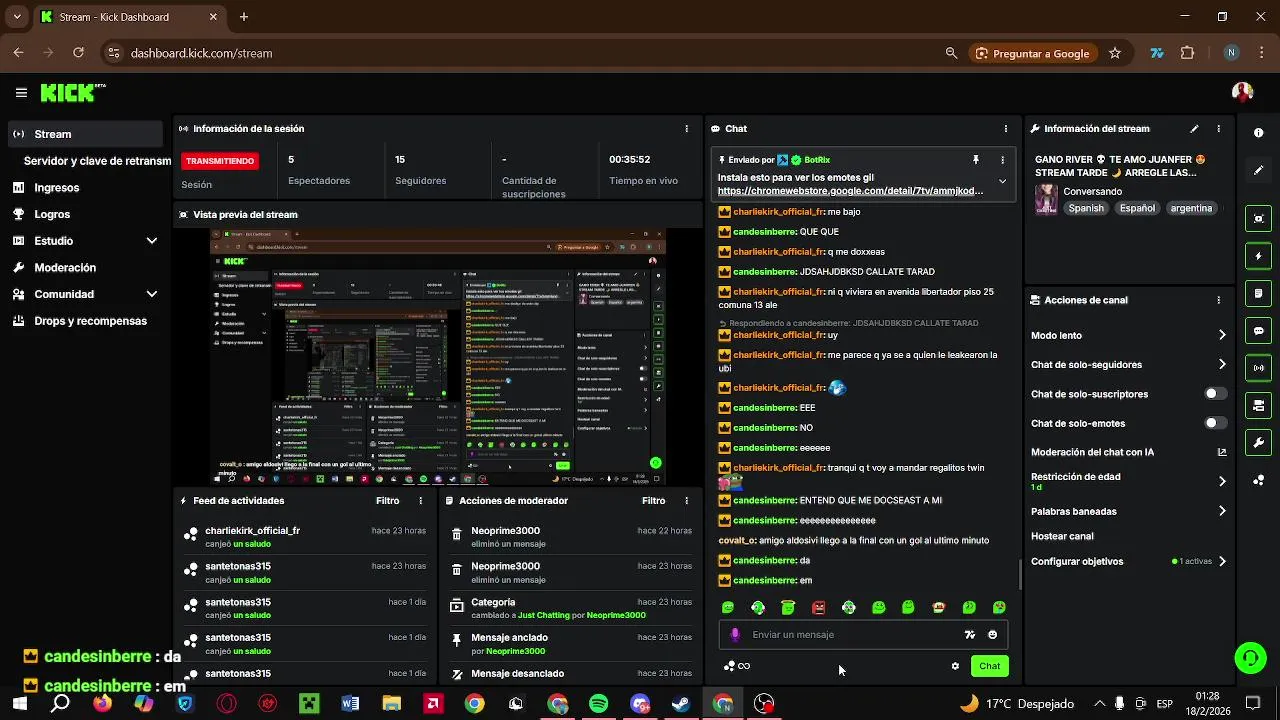Open pinned message three-dot options
1280x720 pixels.
click(x=1002, y=160)
